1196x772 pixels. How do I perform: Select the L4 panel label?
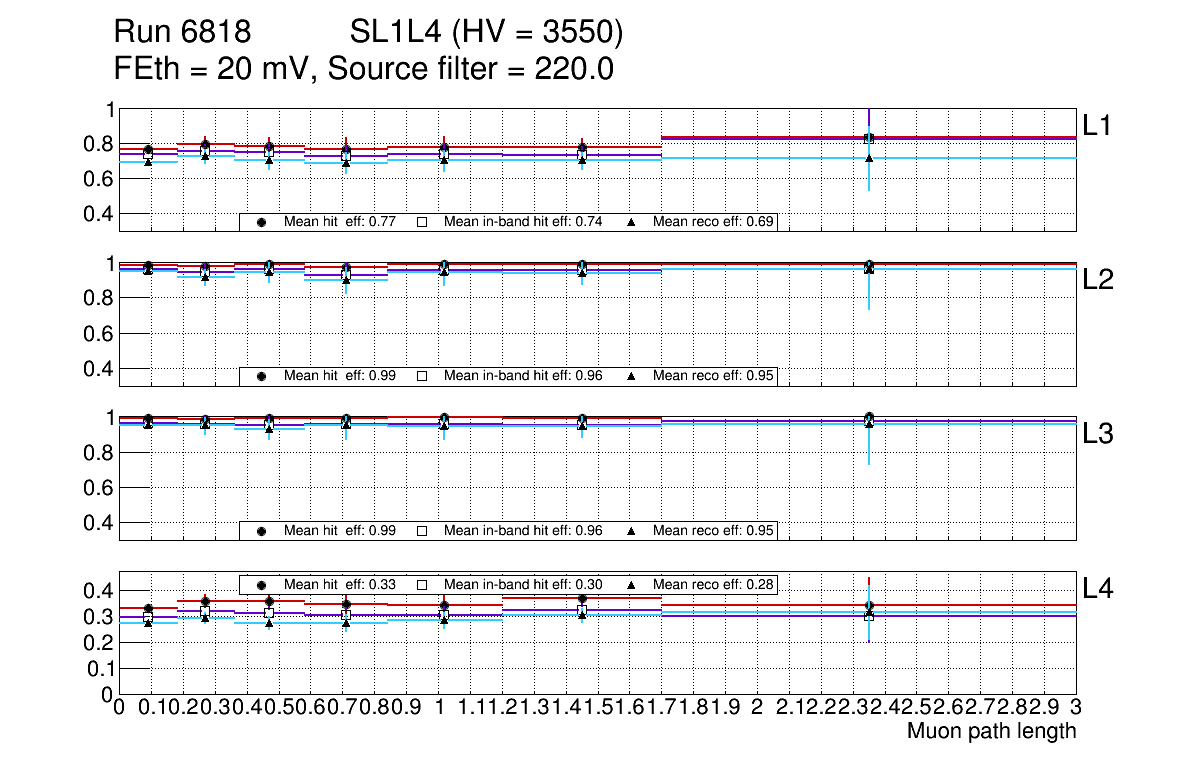(1099, 589)
